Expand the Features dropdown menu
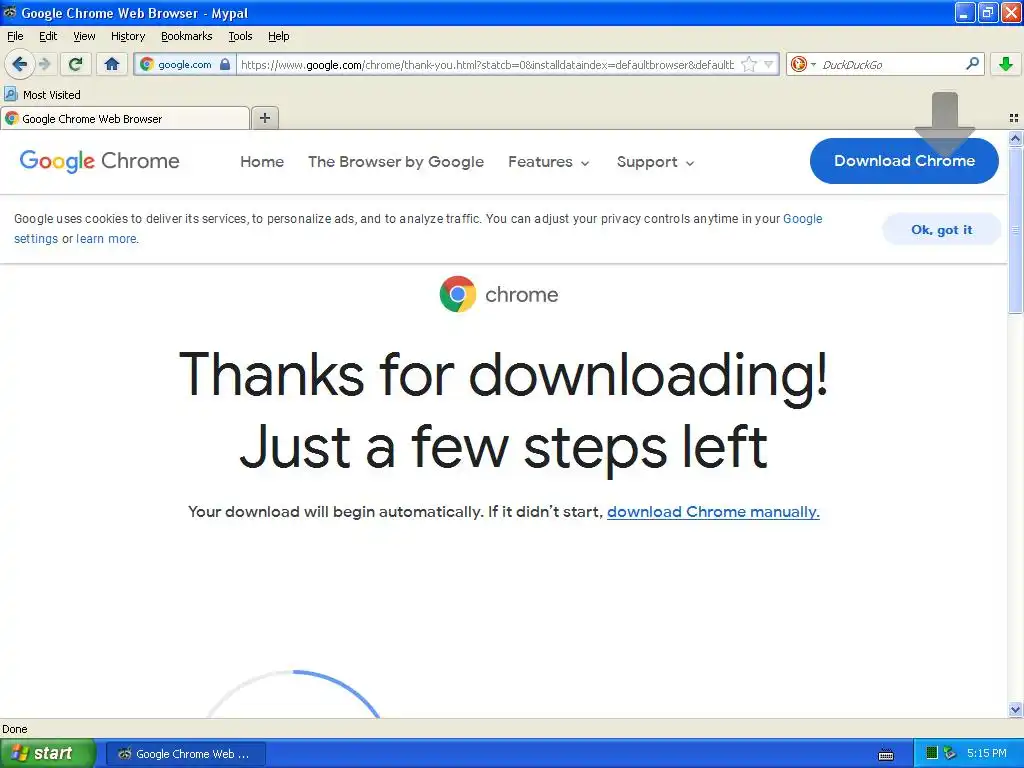Image resolution: width=1024 pixels, height=768 pixels. pos(549,161)
